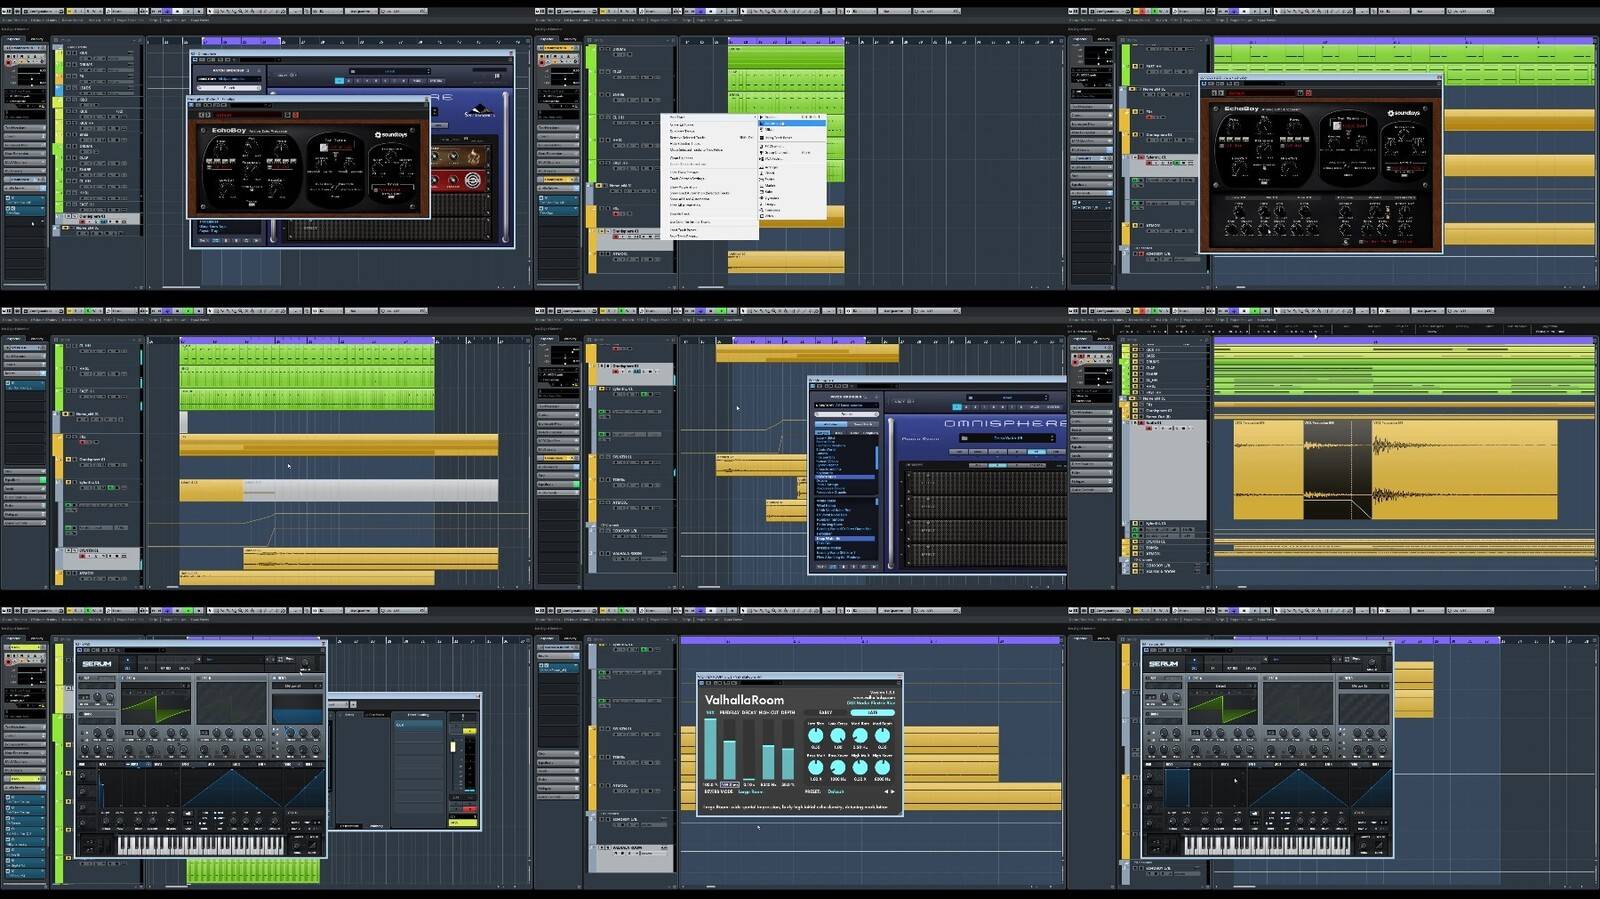Switch to the LATE tab in ValhallaRoom
This screenshot has width=1600, height=899.
coord(873,713)
